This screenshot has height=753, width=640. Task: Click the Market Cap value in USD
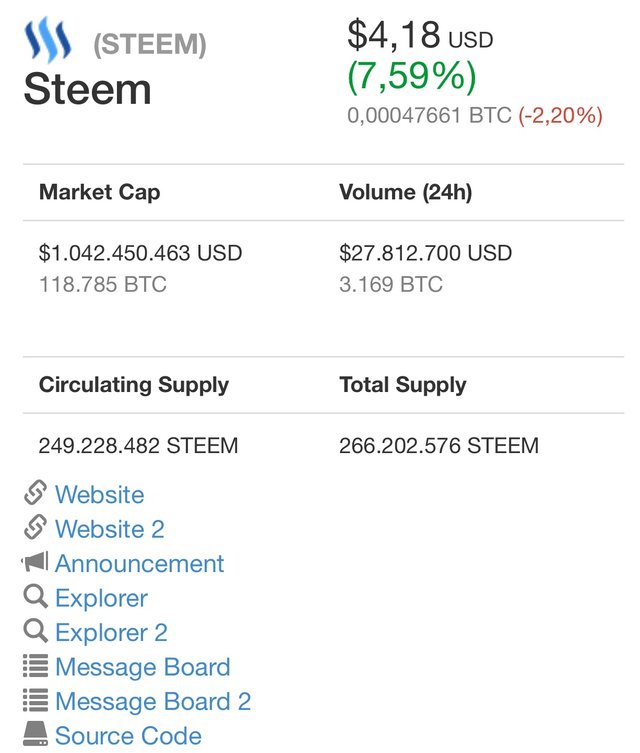[140, 253]
